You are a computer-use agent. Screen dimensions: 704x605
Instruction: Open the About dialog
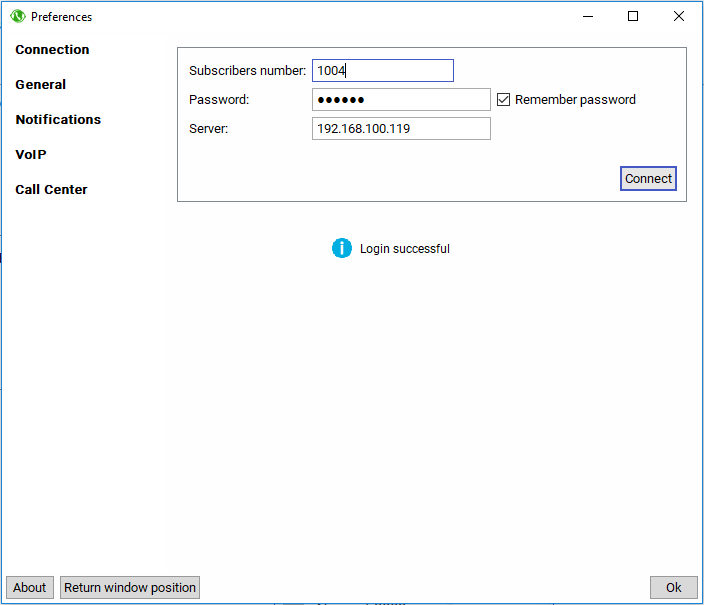point(30,588)
